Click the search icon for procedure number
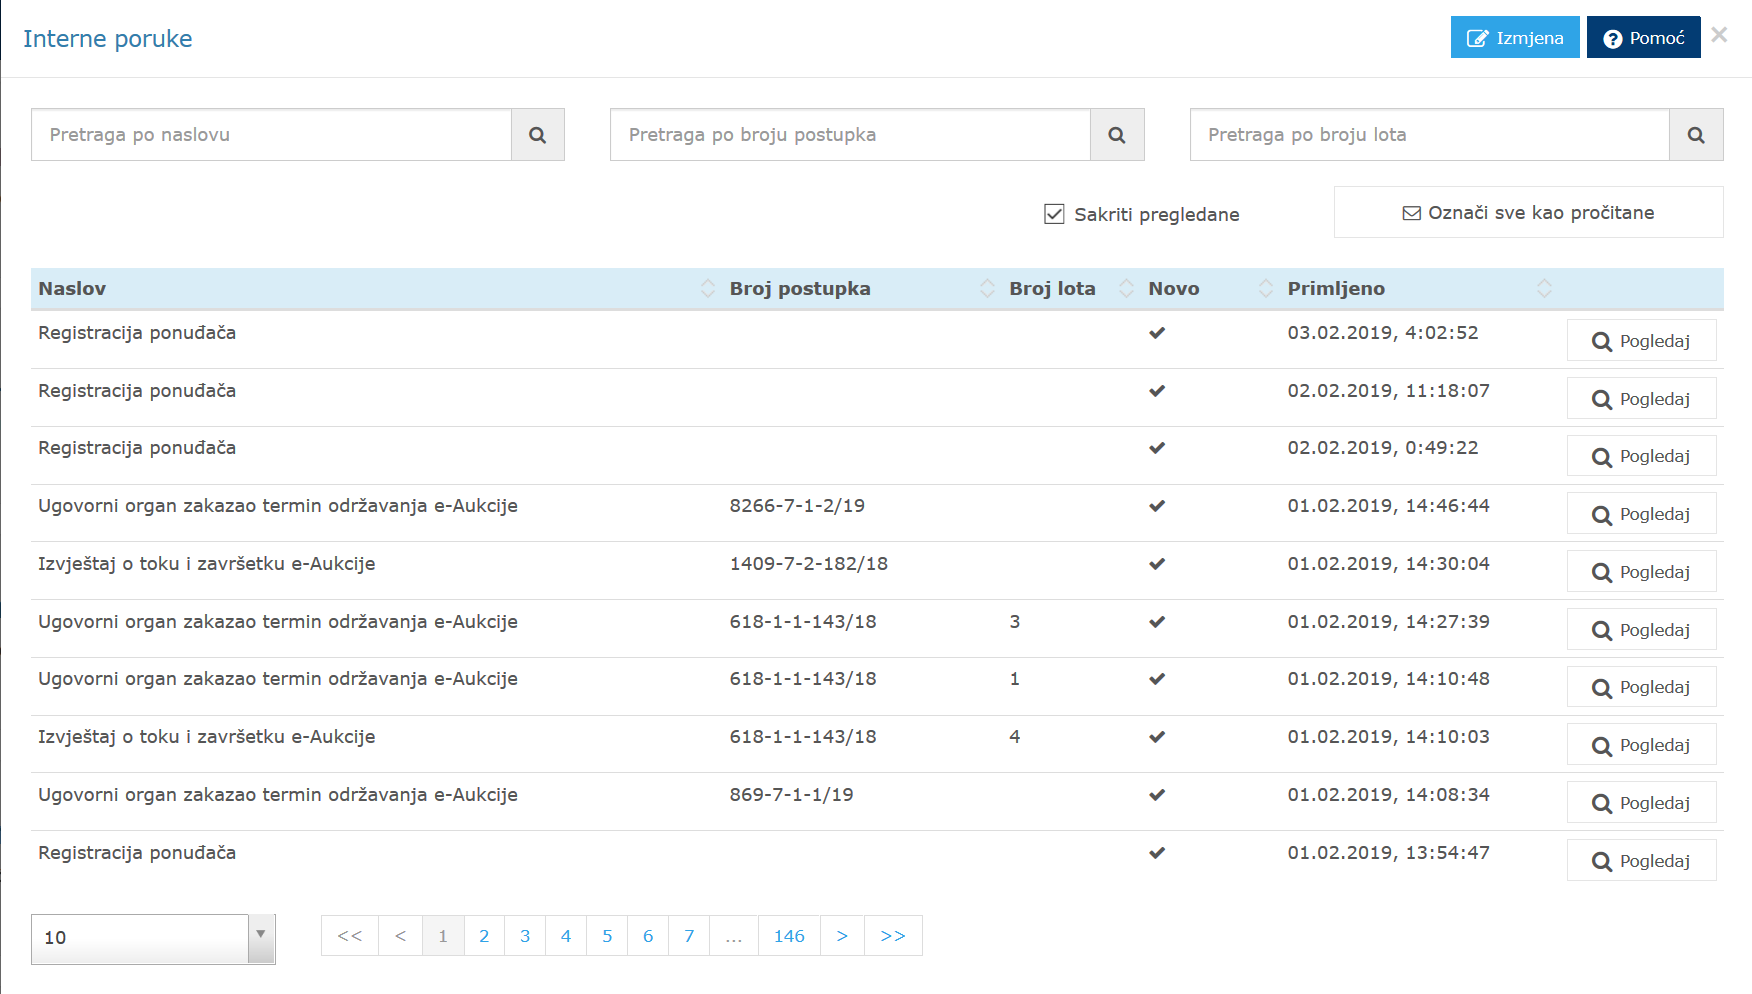This screenshot has width=1752, height=994. coord(1116,135)
